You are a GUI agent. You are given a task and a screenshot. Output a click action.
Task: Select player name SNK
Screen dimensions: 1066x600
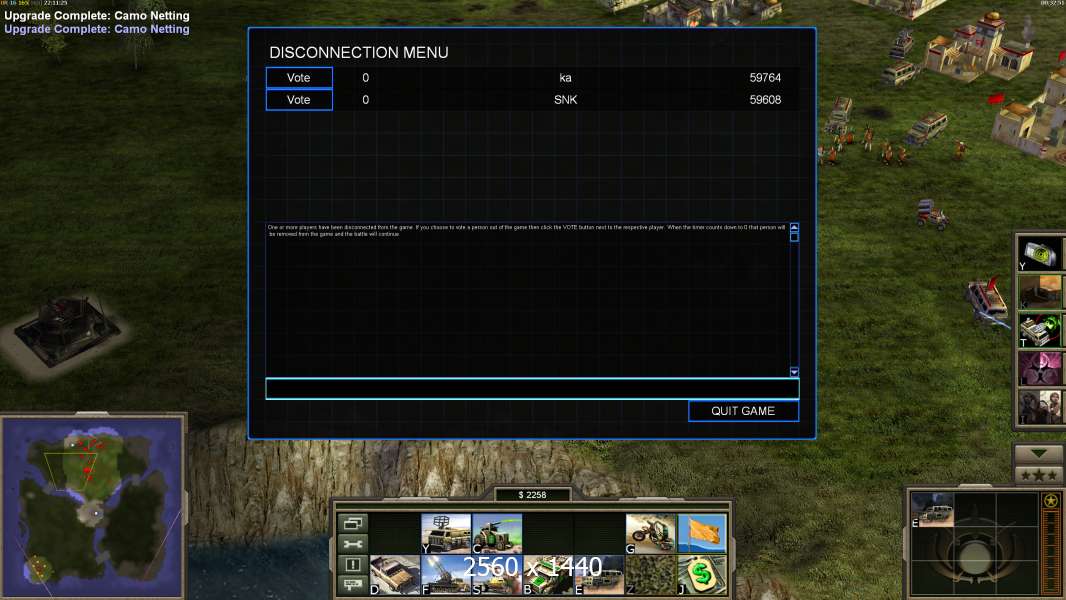pos(565,100)
